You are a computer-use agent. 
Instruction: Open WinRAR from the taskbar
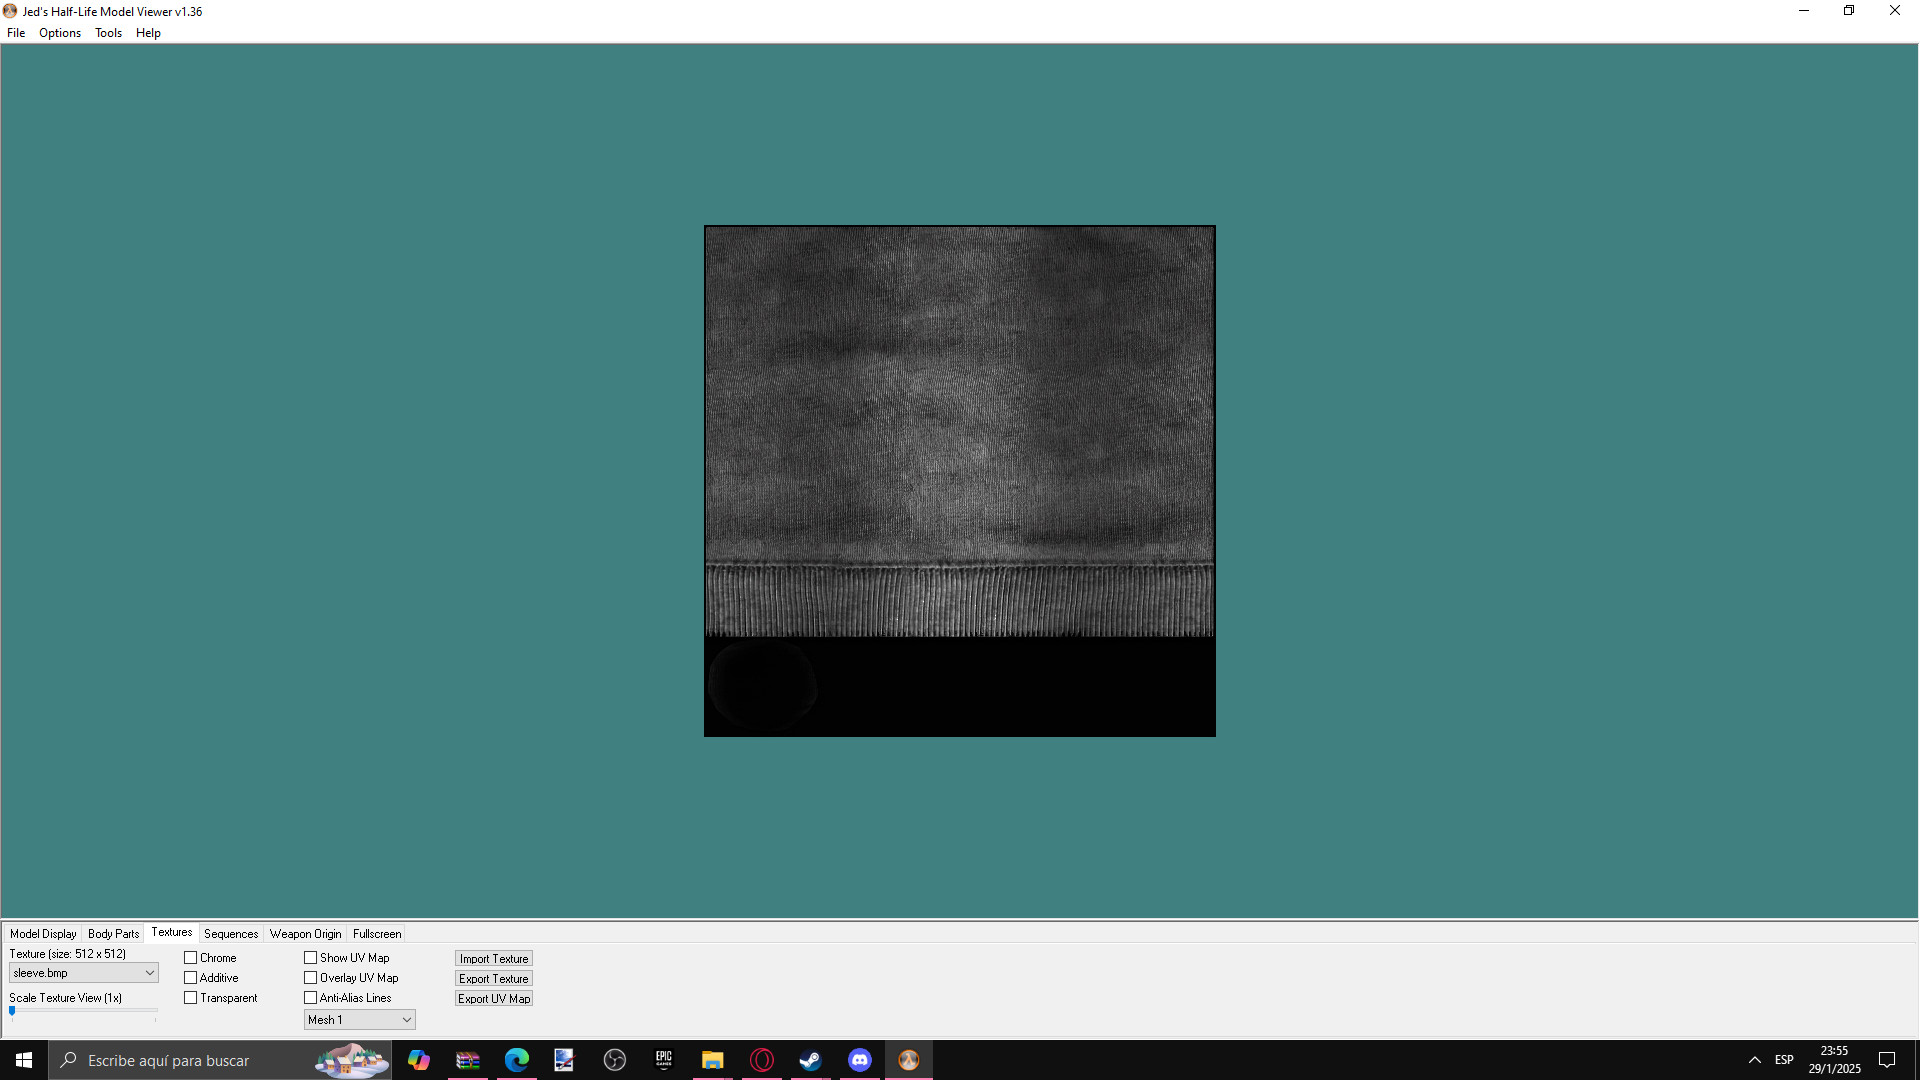pos(467,1060)
